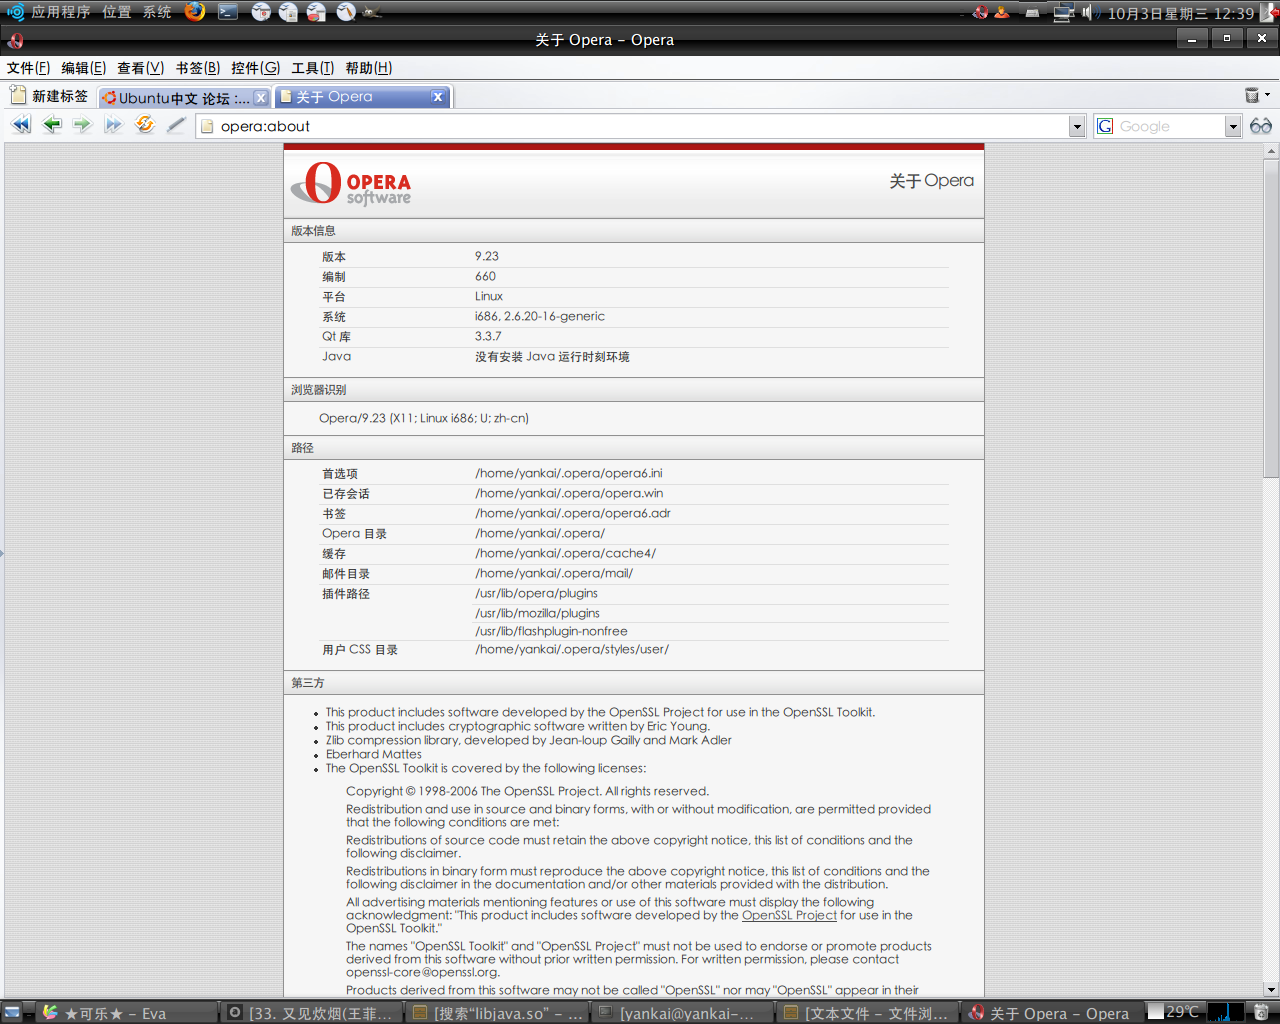
Task: Click the scrollbar down arrow
Action: 1272,990
